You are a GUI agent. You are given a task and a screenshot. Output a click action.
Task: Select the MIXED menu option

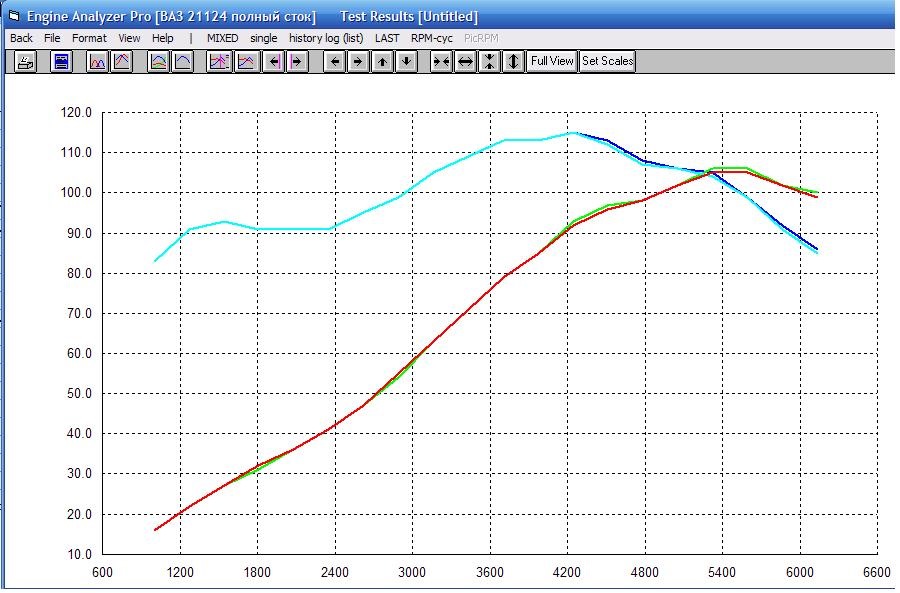[x=223, y=38]
